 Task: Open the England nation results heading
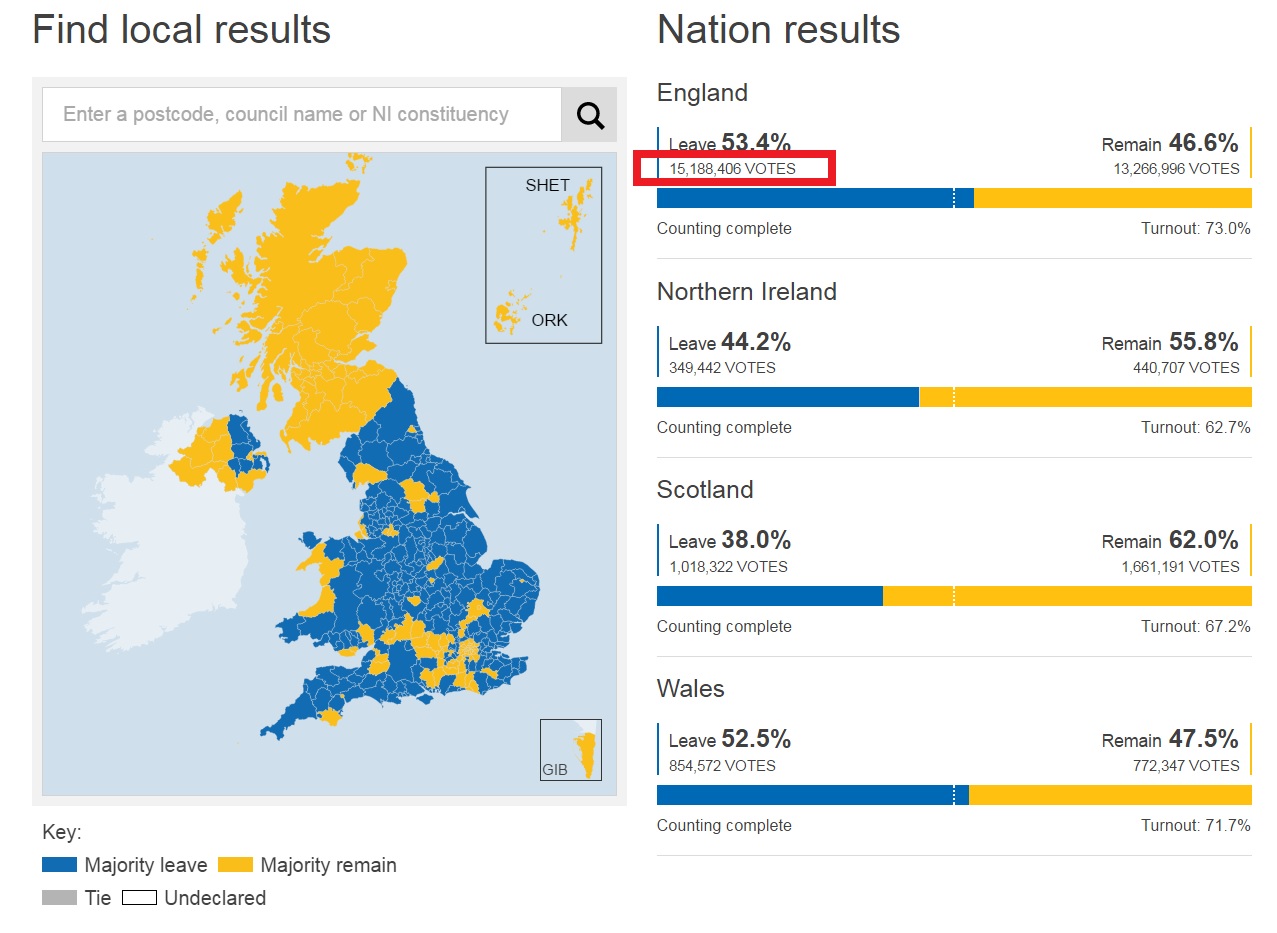point(702,93)
